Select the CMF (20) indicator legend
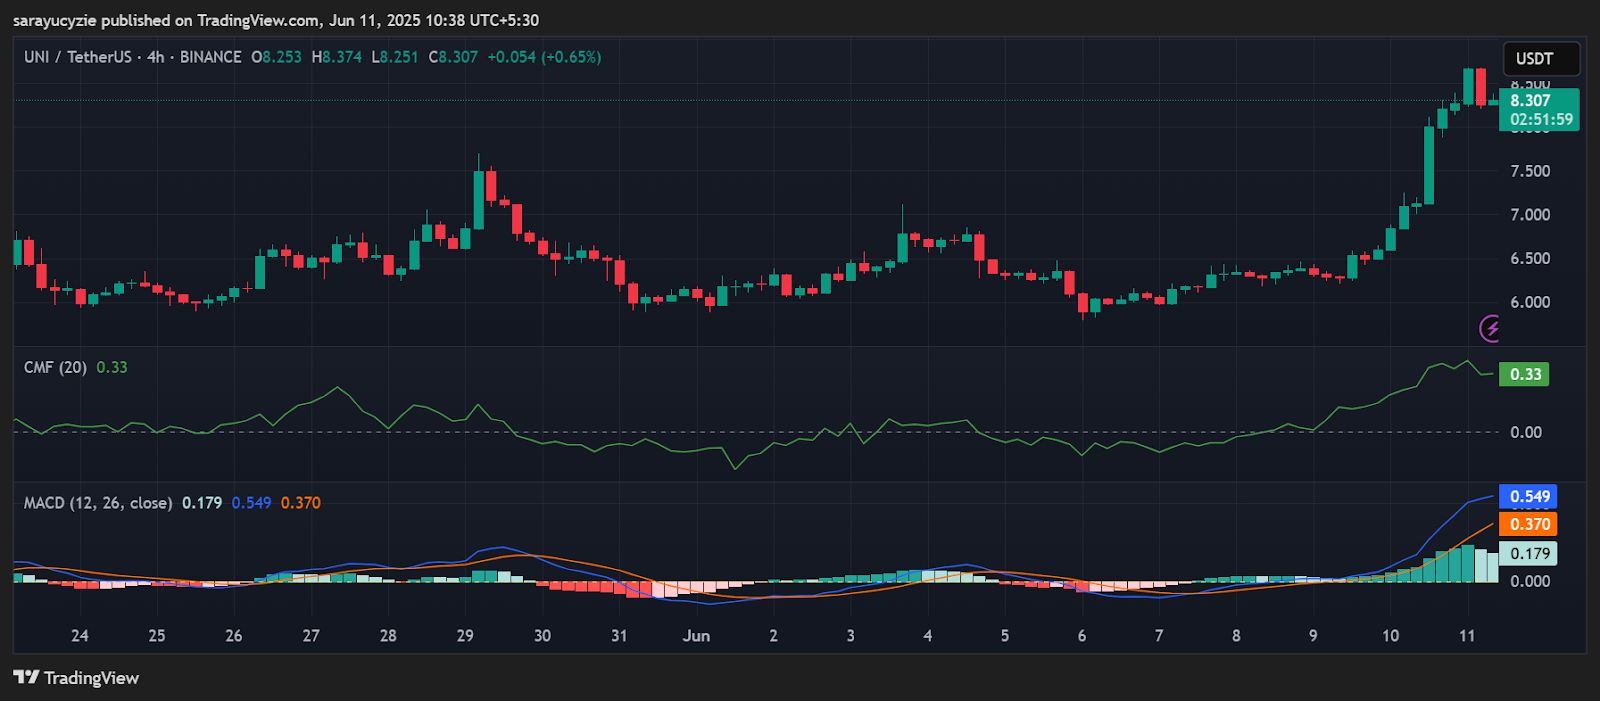The image size is (1600, 701). (55, 367)
